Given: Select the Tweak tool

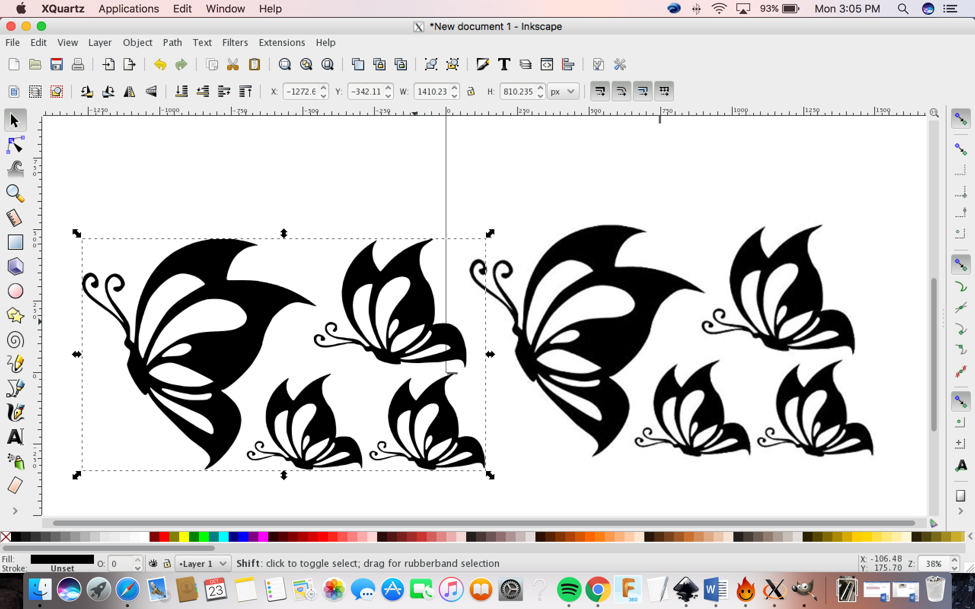Looking at the screenshot, I should point(15,169).
